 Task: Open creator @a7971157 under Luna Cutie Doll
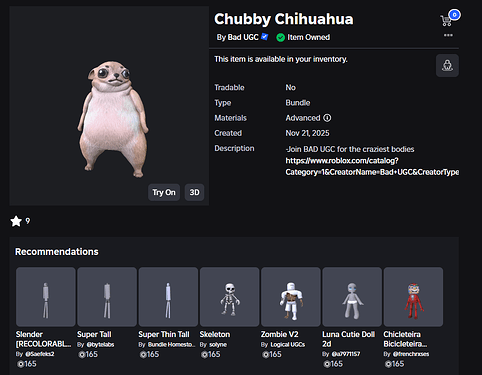pyautogui.click(x=346, y=354)
